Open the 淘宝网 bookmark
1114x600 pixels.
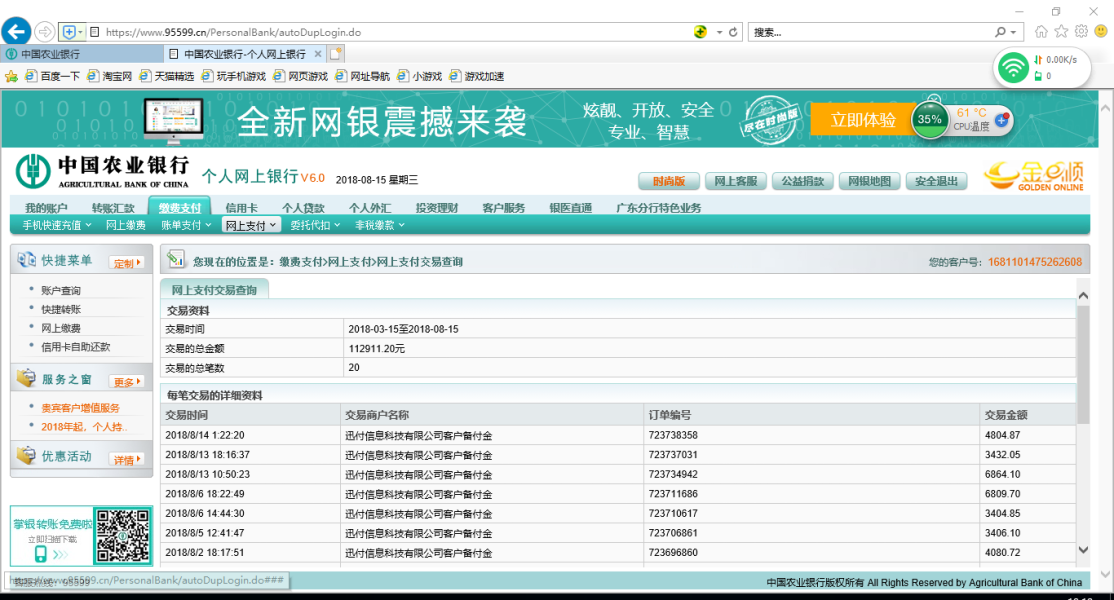pyautogui.click(x=110, y=76)
